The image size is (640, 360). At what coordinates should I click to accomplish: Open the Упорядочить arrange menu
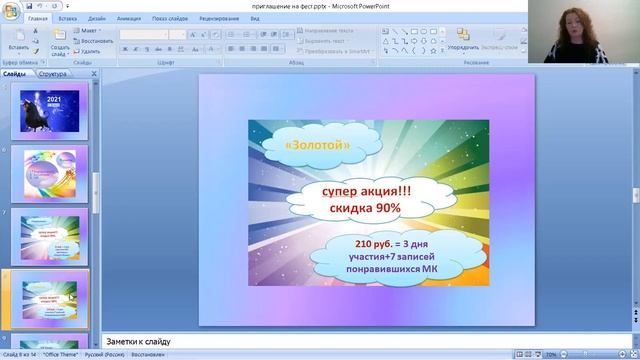pyautogui.click(x=463, y=42)
